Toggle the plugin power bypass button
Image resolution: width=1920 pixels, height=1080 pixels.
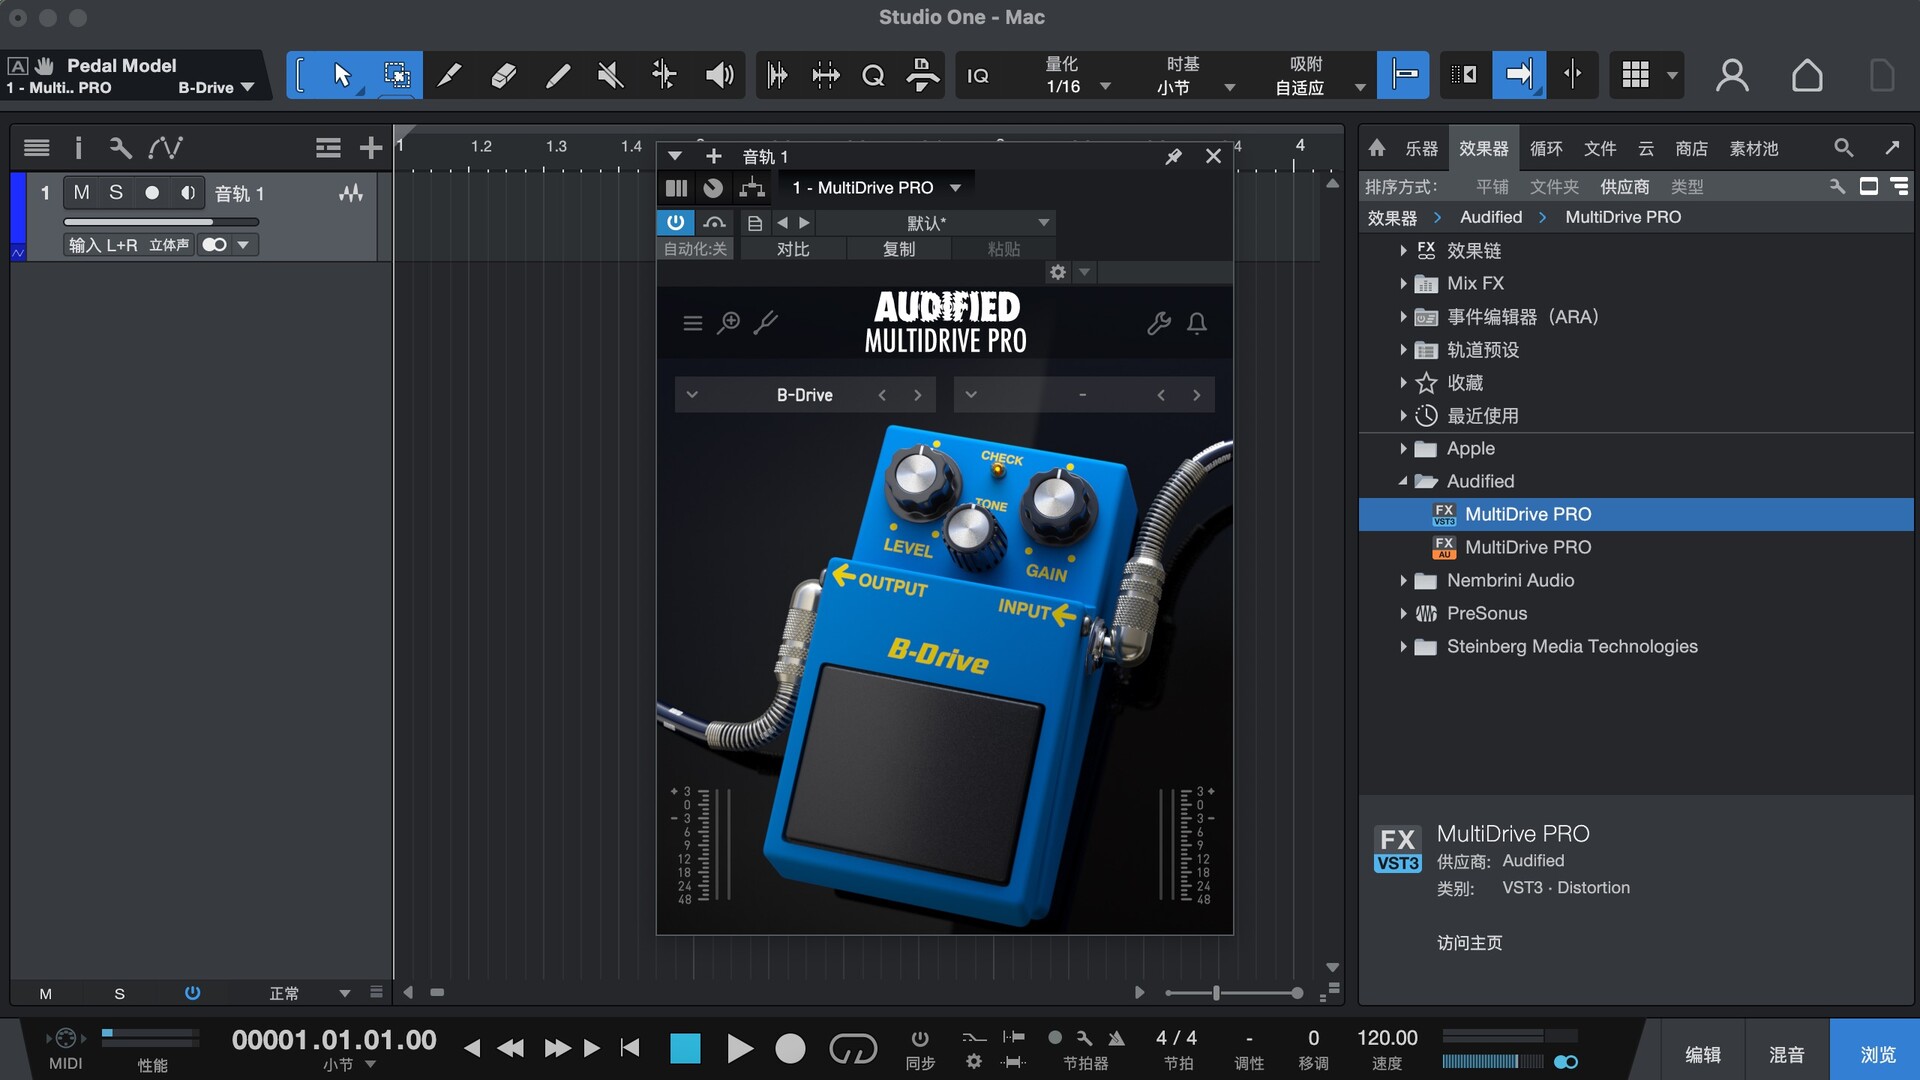(676, 222)
